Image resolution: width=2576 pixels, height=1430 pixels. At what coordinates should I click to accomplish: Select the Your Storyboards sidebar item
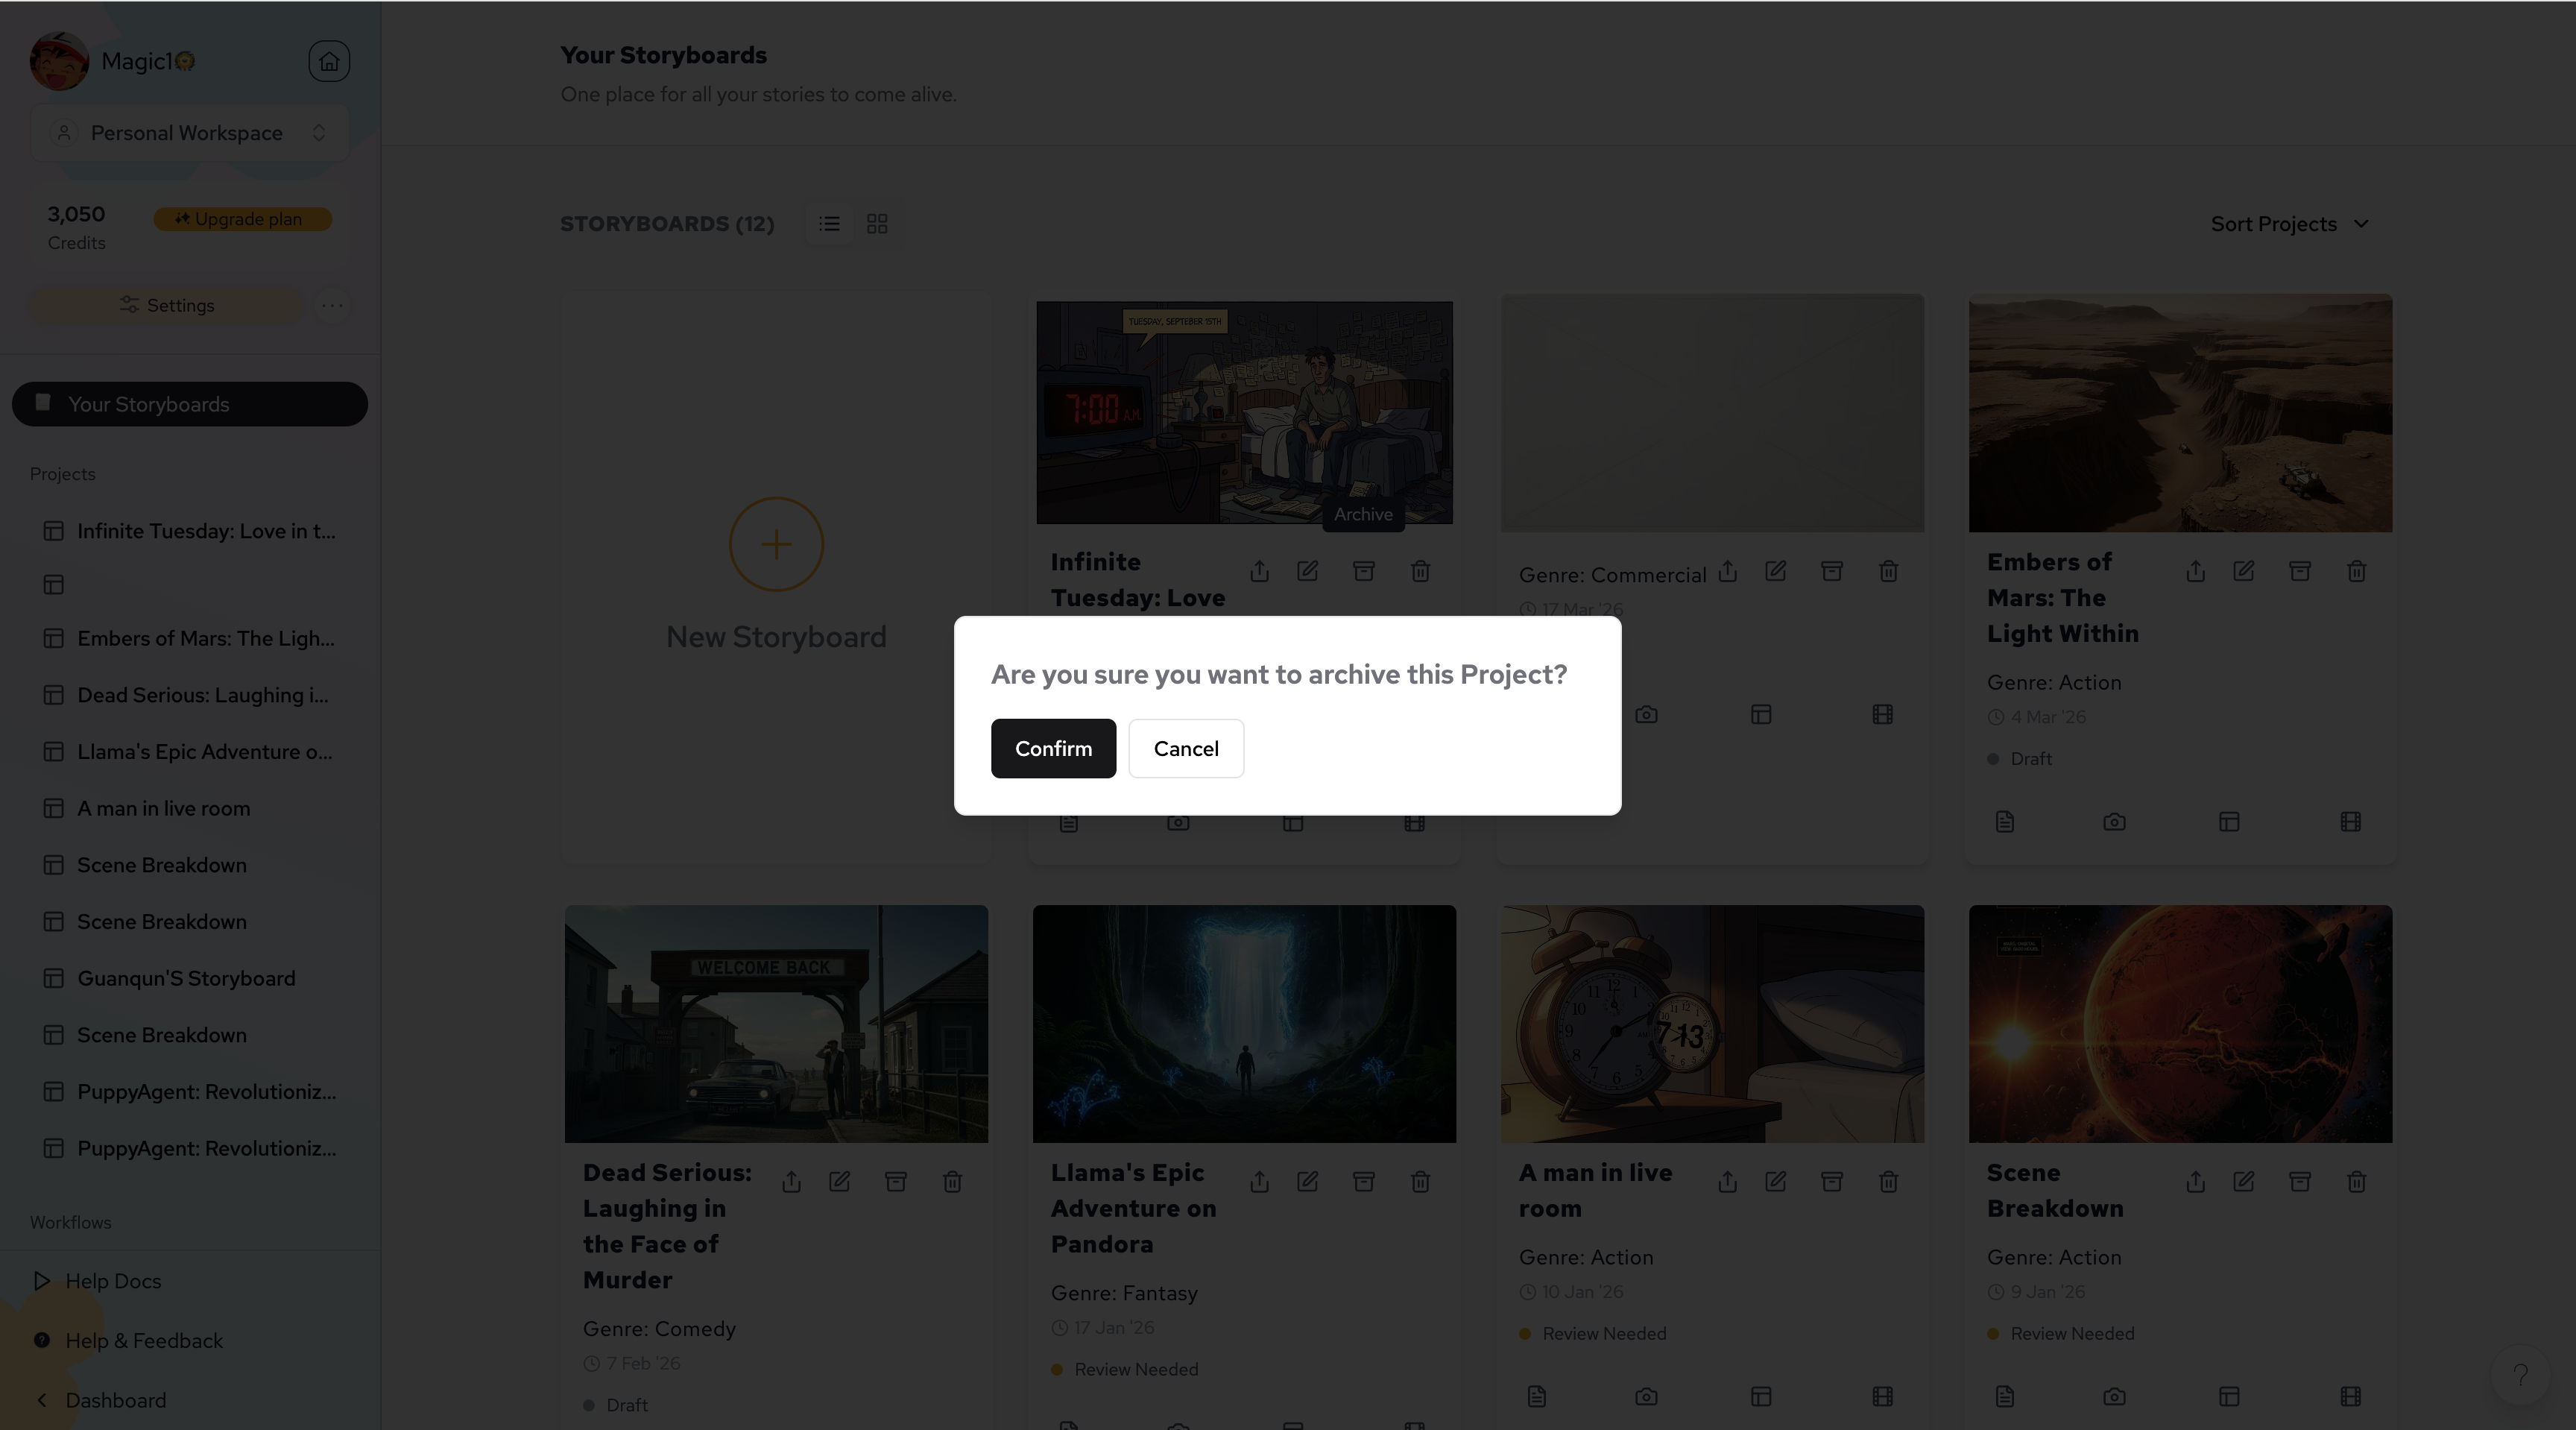coord(189,404)
